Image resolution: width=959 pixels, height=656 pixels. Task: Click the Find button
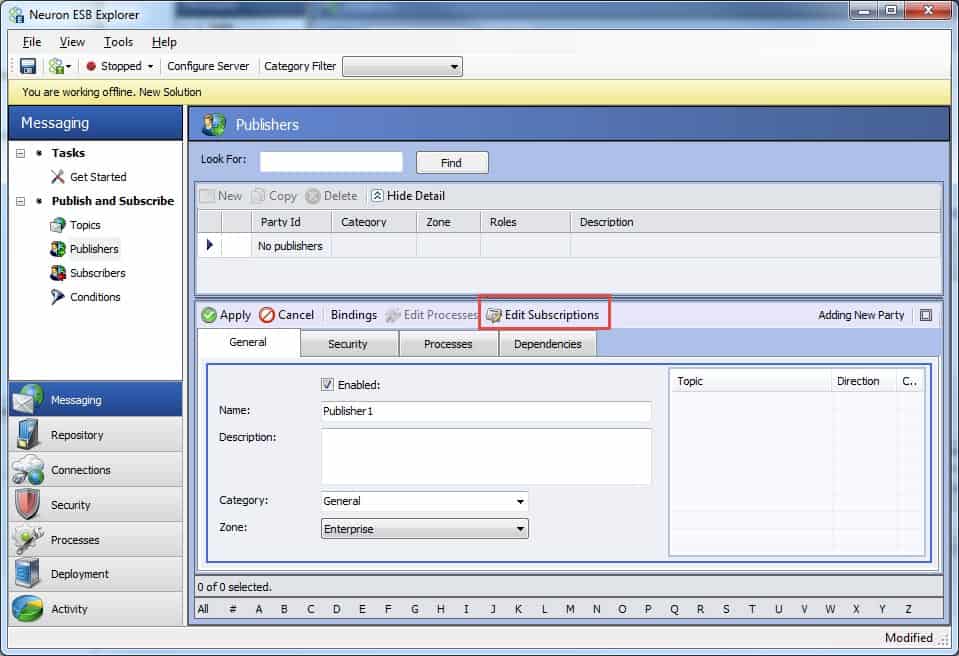pos(452,163)
